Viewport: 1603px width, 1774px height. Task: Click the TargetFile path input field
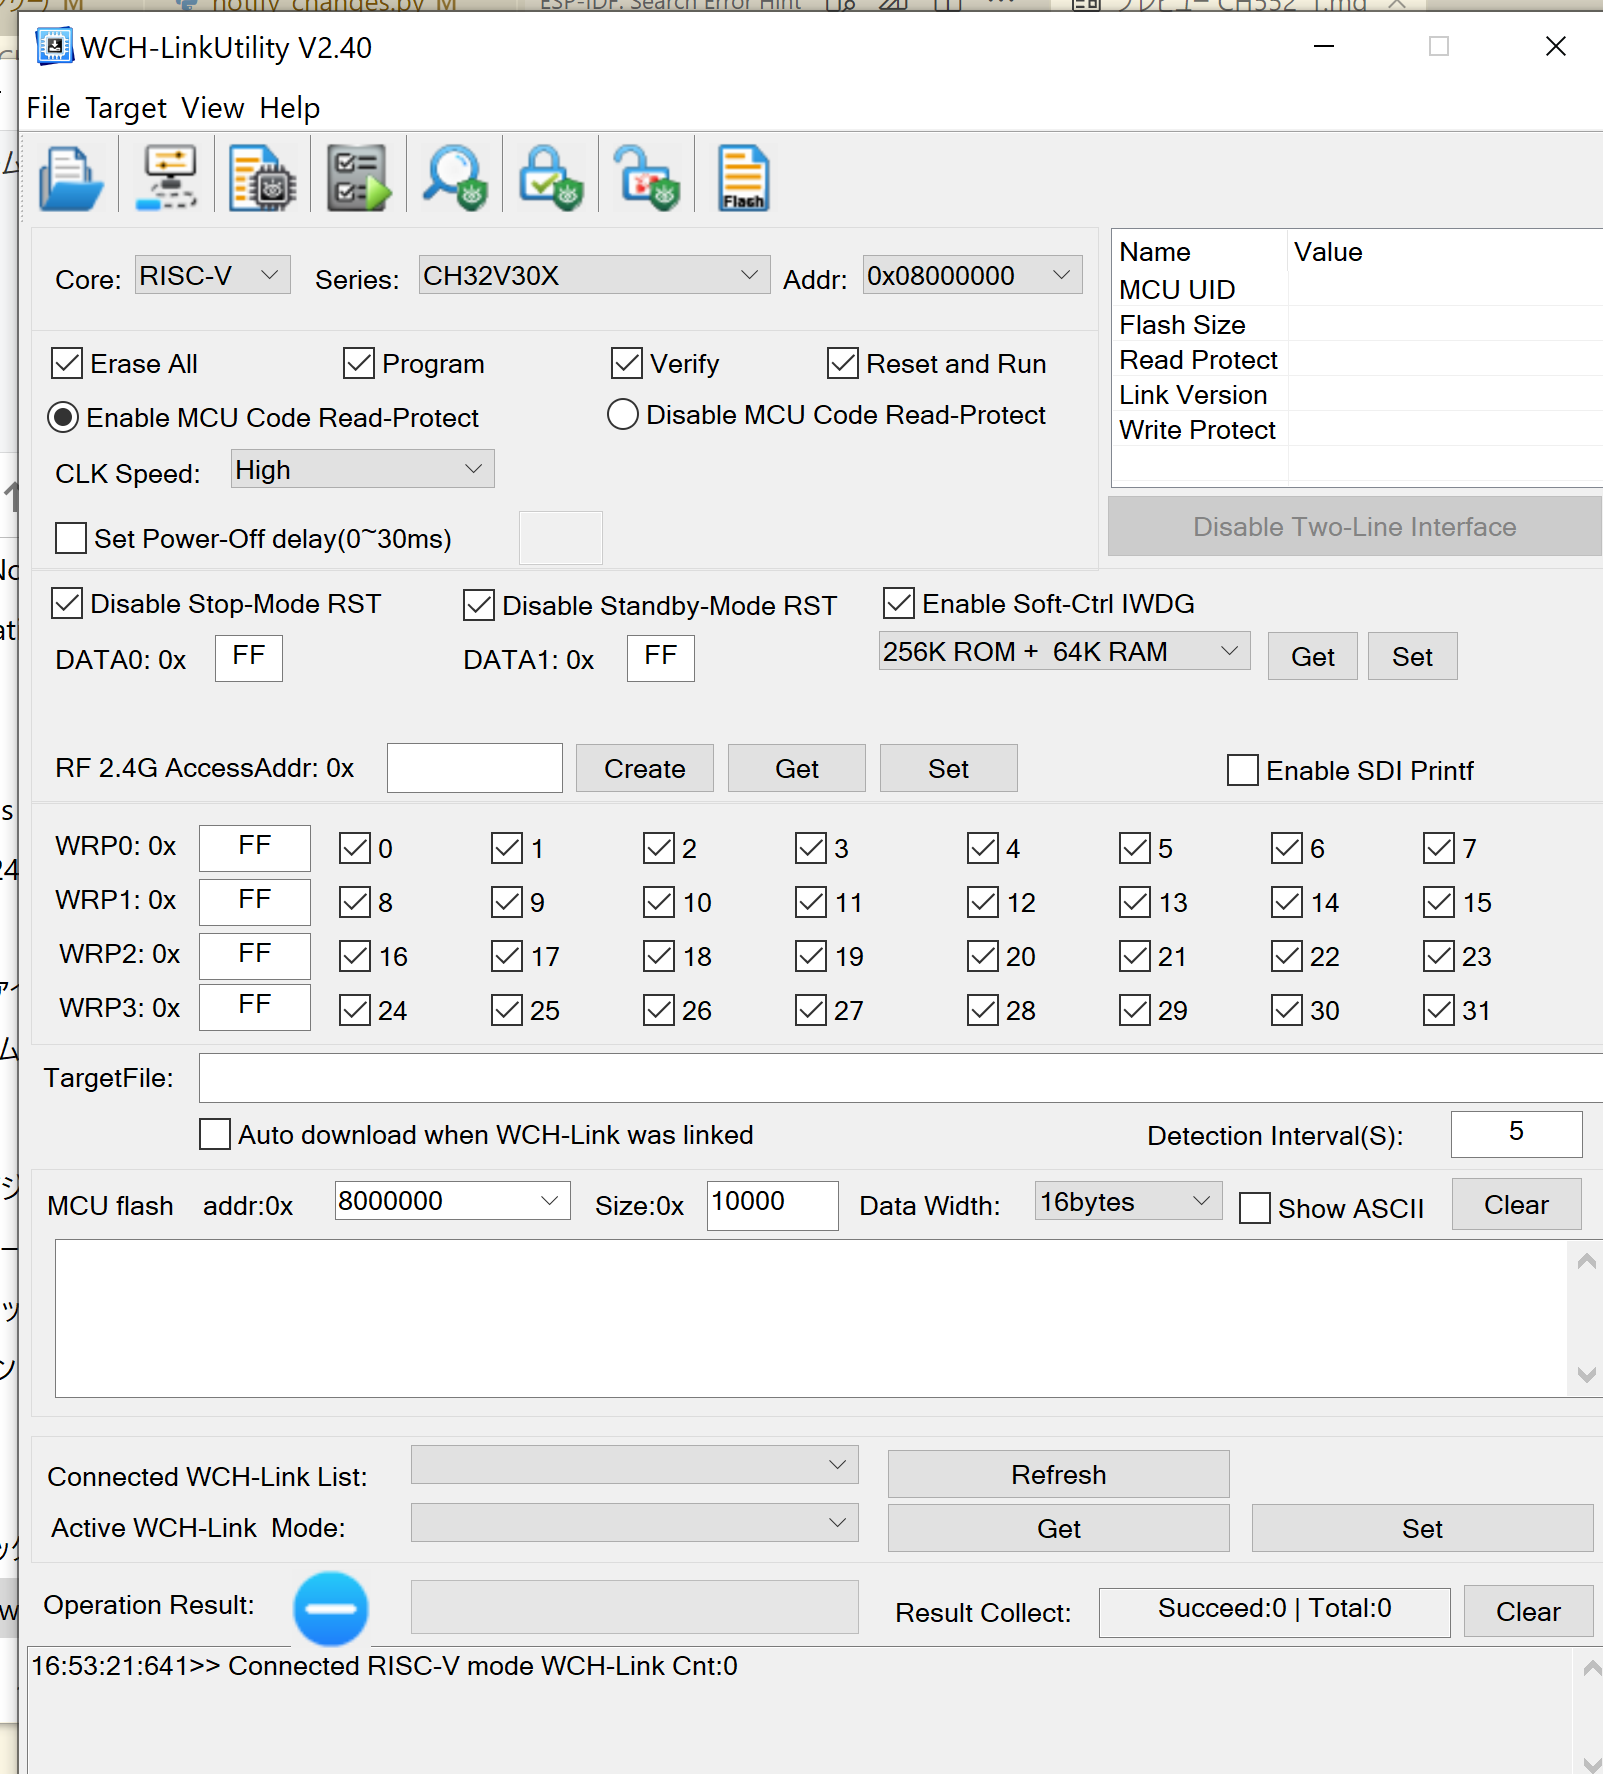pyautogui.click(x=900, y=1078)
